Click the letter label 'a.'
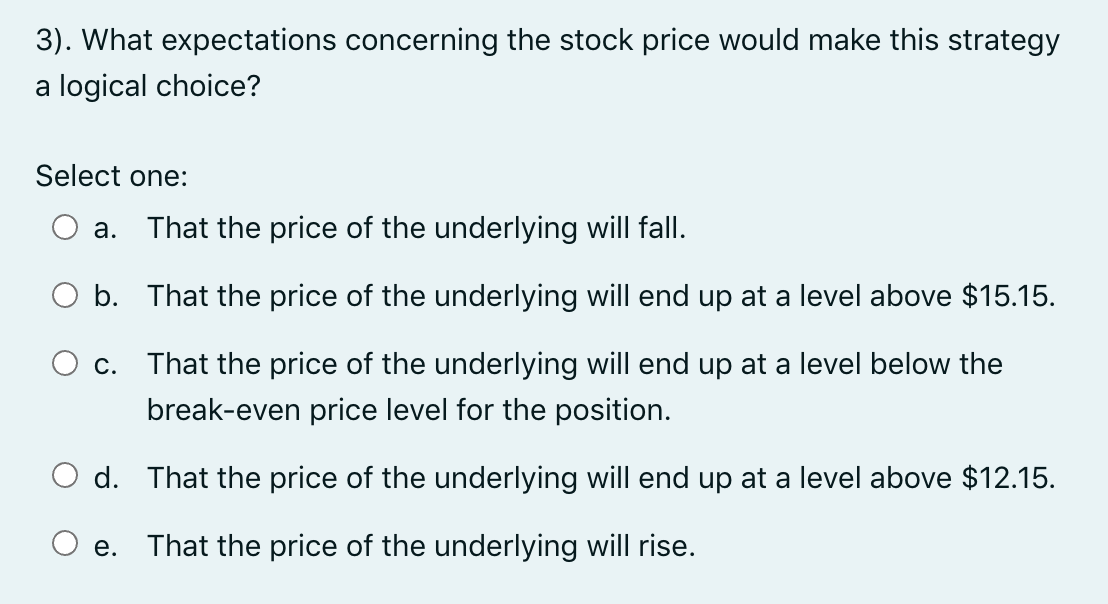Image resolution: width=1108 pixels, height=604 pixels. click(105, 229)
